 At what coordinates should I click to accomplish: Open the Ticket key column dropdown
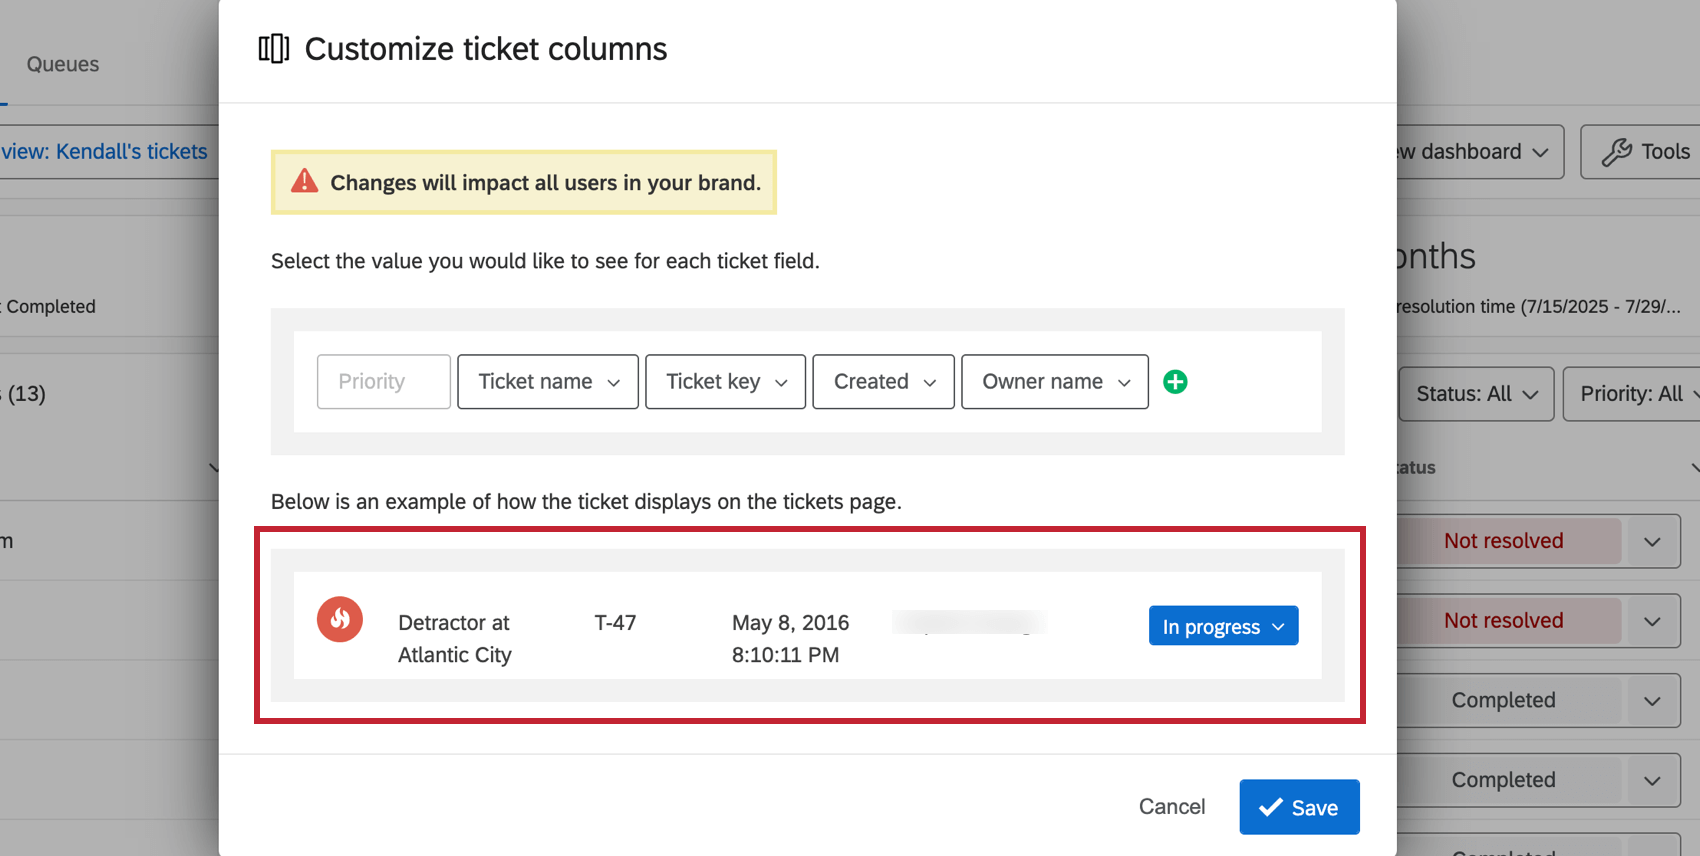[725, 382]
